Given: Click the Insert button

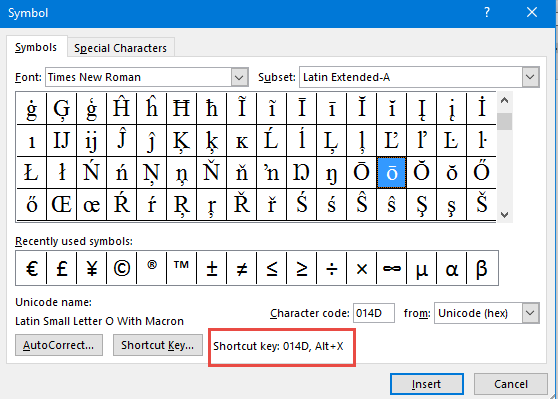Looking at the screenshot, I should [x=426, y=384].
